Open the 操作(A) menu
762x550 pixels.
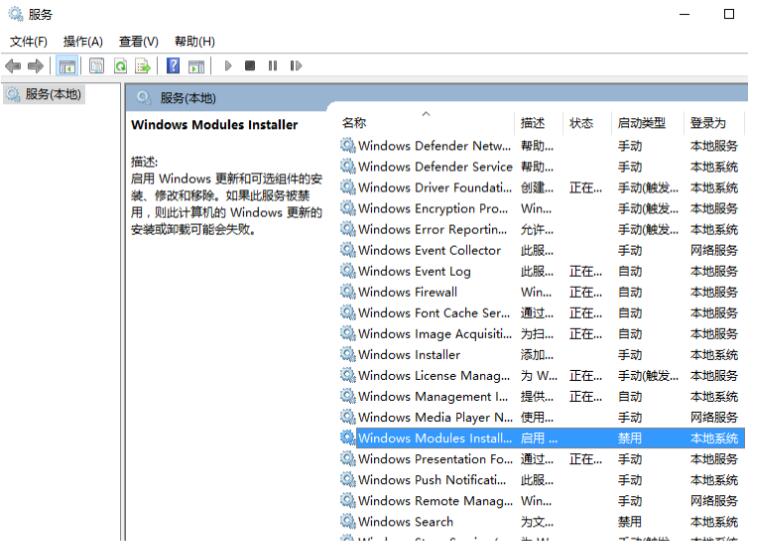[83, 40]
